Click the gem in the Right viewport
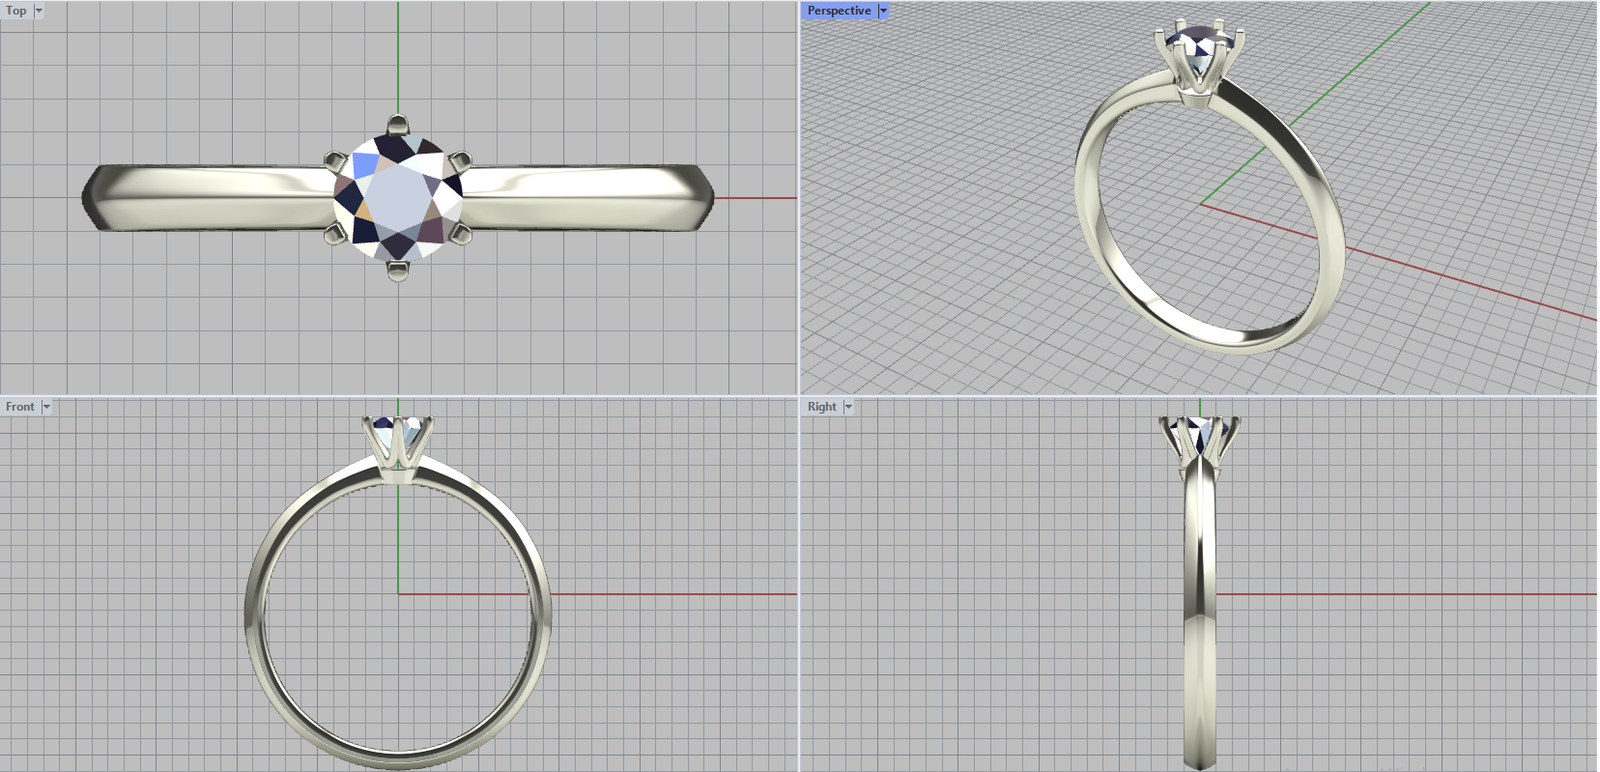The image size is (1600, 772). point(1200,432)
